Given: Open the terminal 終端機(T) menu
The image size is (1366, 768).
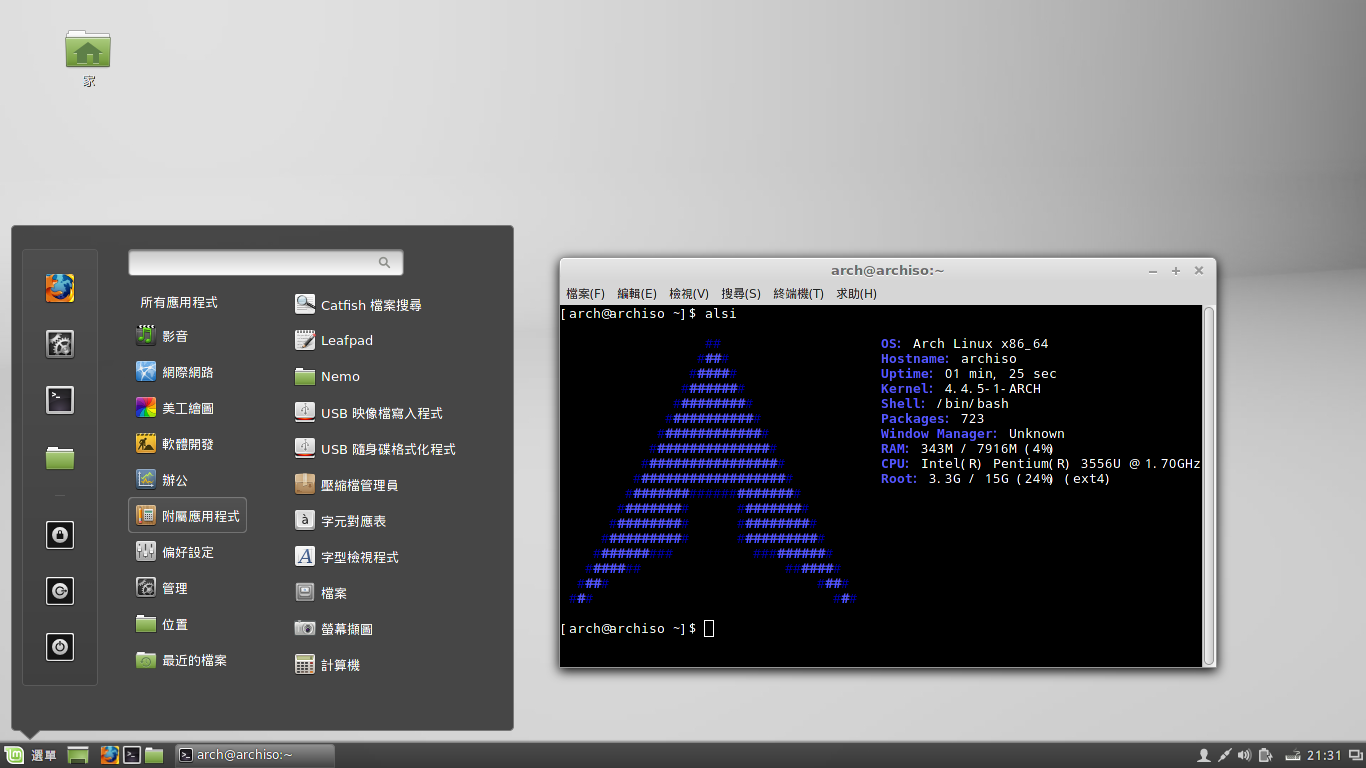Looking at the screenshot, I should tap(799, 293).
